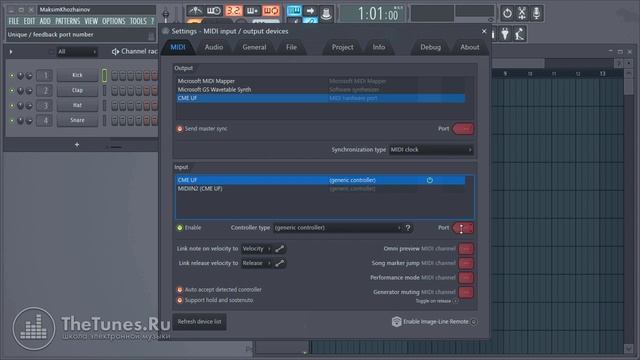Image resolution: width=640 pixels, height=360 pixels.
Task: Click Performance mode MIDI channel field
Action: 466,278
